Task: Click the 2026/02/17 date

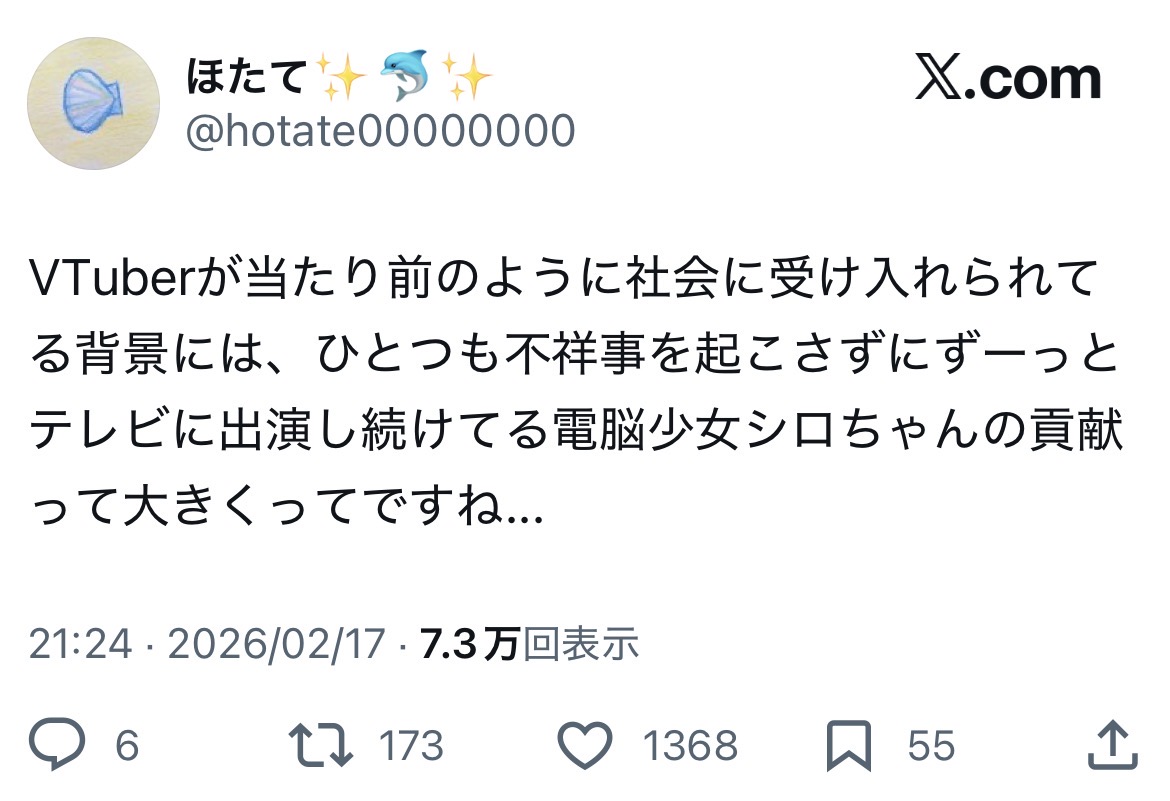Action: [x=277, y=643]
